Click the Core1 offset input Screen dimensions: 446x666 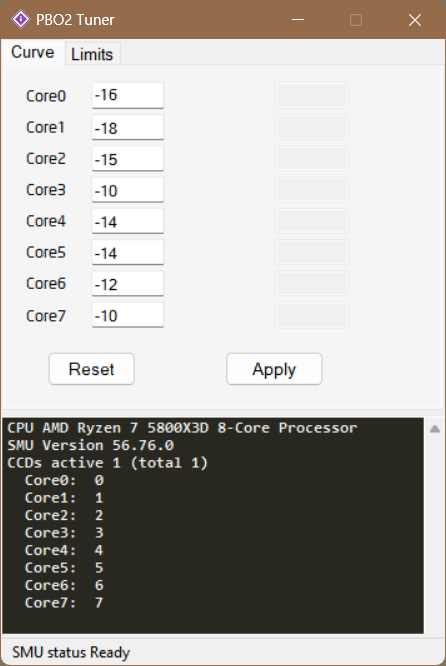click(128, 127)
